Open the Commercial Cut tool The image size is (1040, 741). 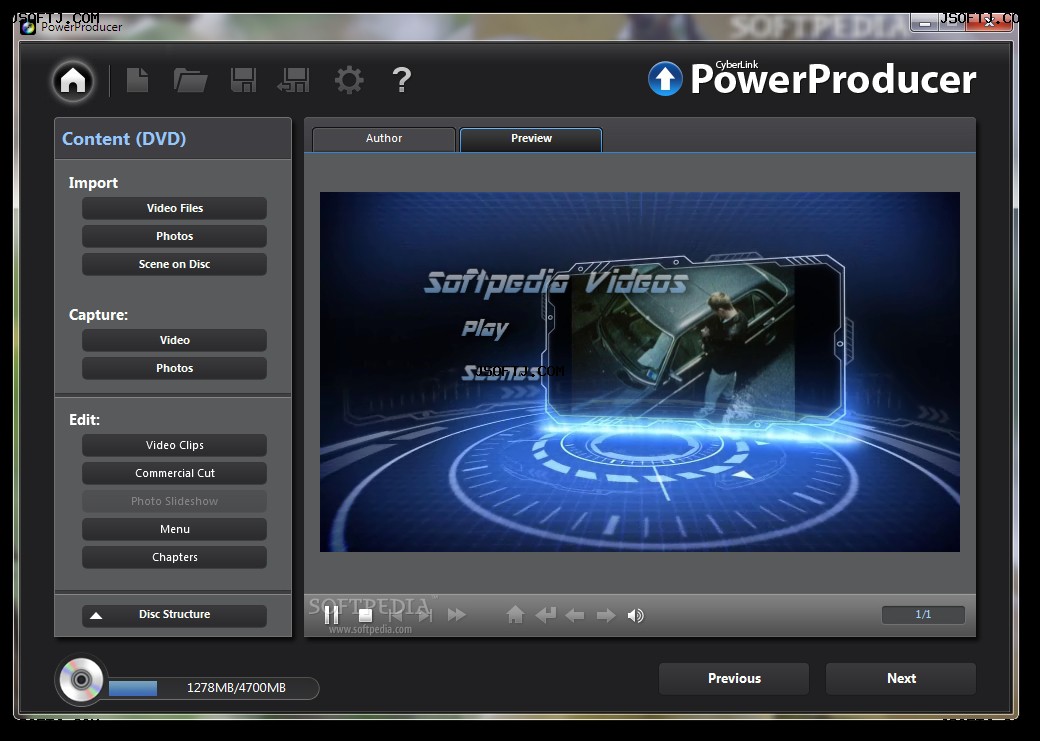click(174, 473)
